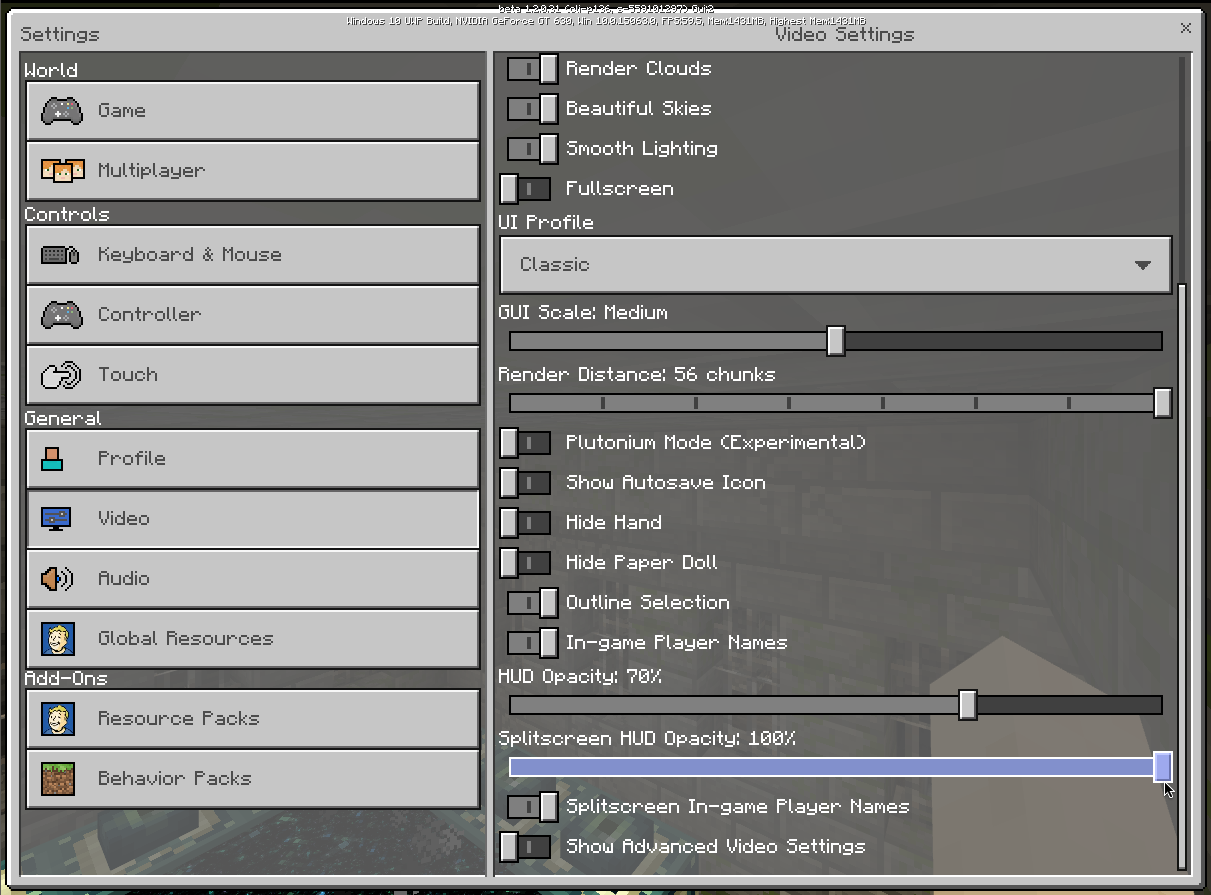The height and width of the screenshot is (895, 1211).
Task: Click the GUI Scale slider handle
Action: pos(836,341)
